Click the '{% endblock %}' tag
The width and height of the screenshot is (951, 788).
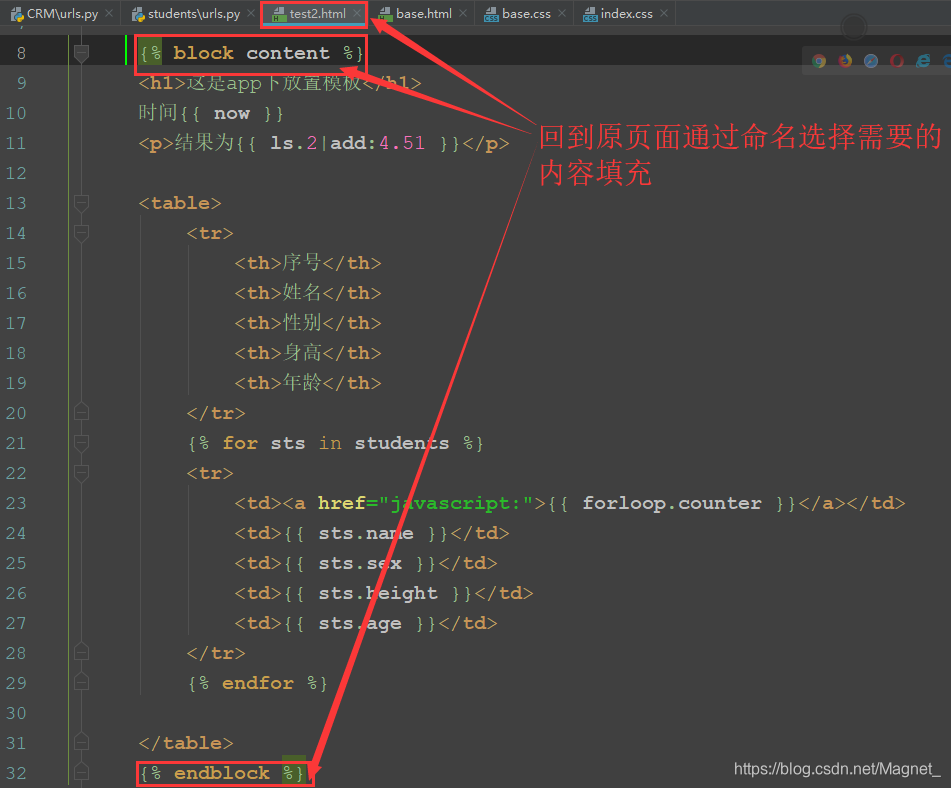click(222, 773)
